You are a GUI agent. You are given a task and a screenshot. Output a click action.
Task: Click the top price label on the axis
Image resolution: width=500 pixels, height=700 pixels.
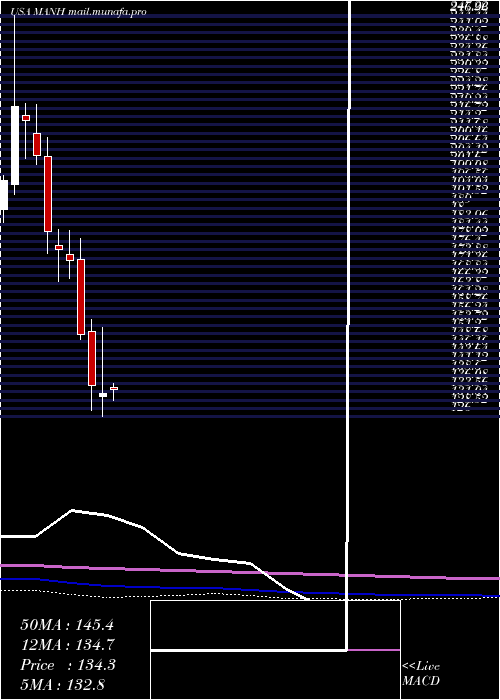[469, 7]
